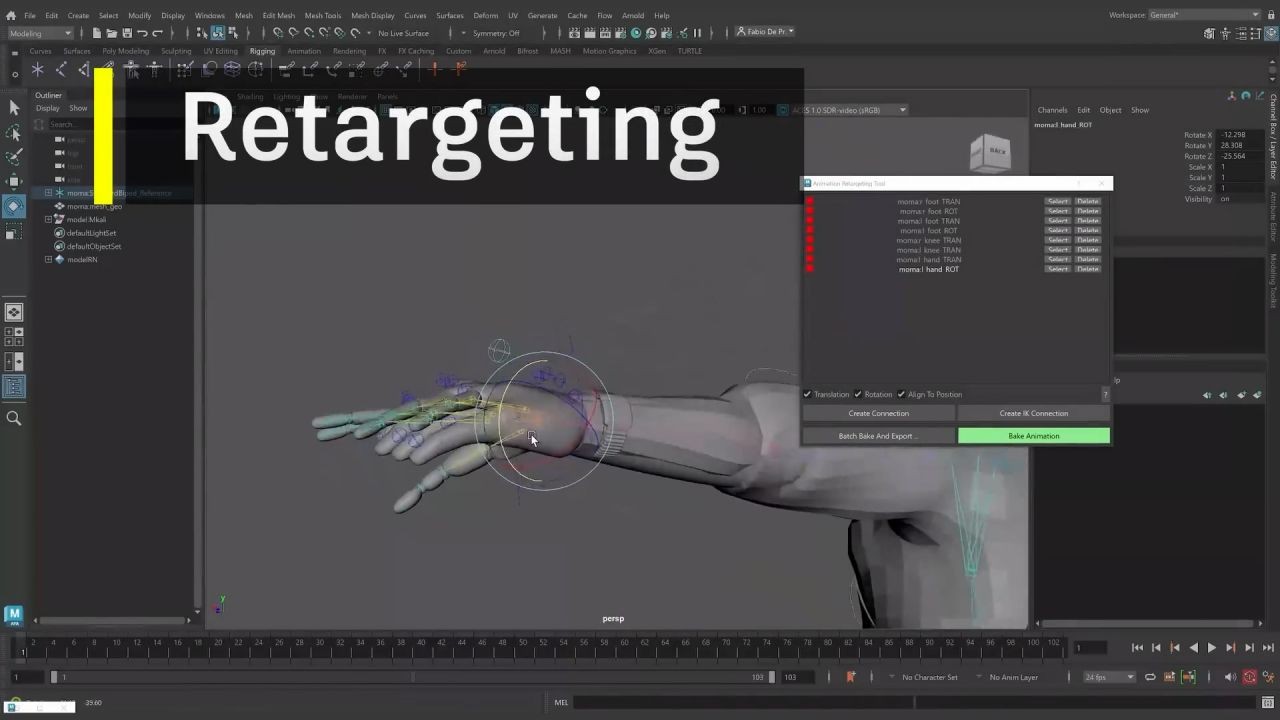Click the Bake Animation button

coord(1033,436)
